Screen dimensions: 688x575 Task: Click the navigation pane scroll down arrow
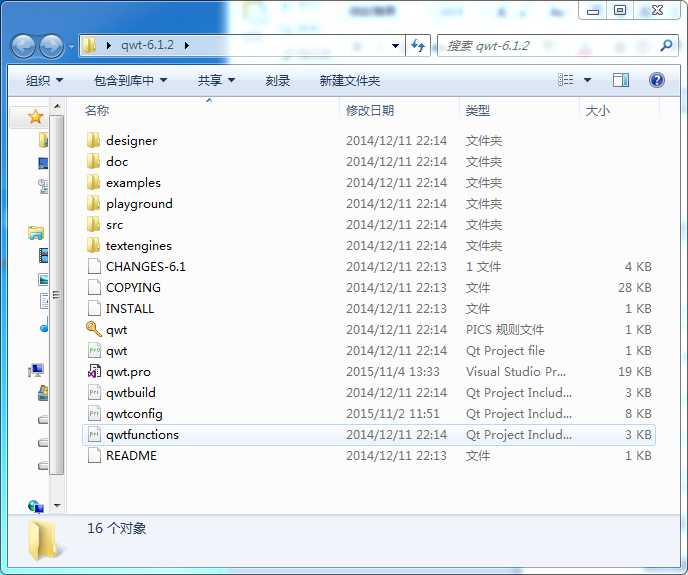point(57,506)
